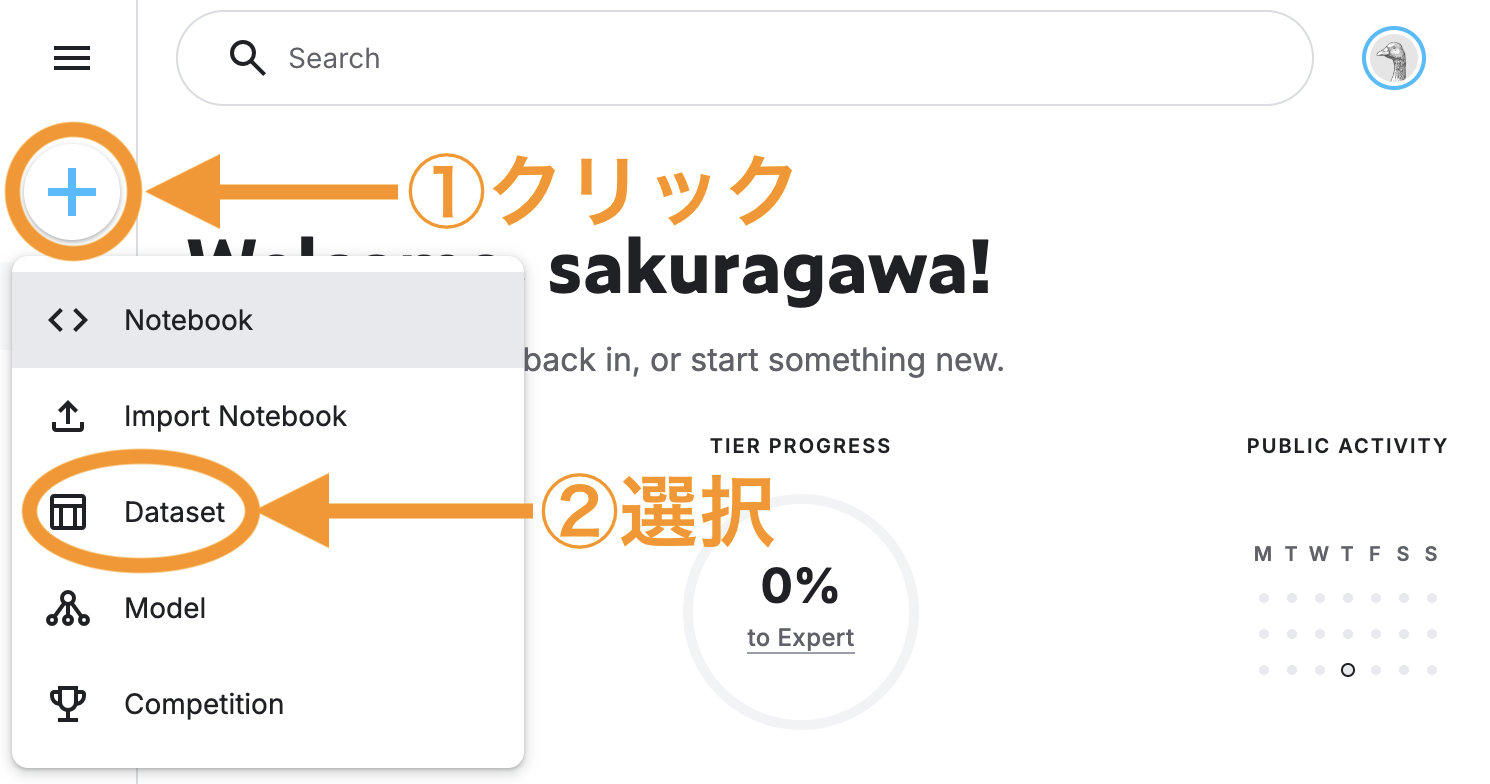Click the user profile avatar
Screen dimensions: 1490x784
pyautogui.click(x=1393, y=58)
